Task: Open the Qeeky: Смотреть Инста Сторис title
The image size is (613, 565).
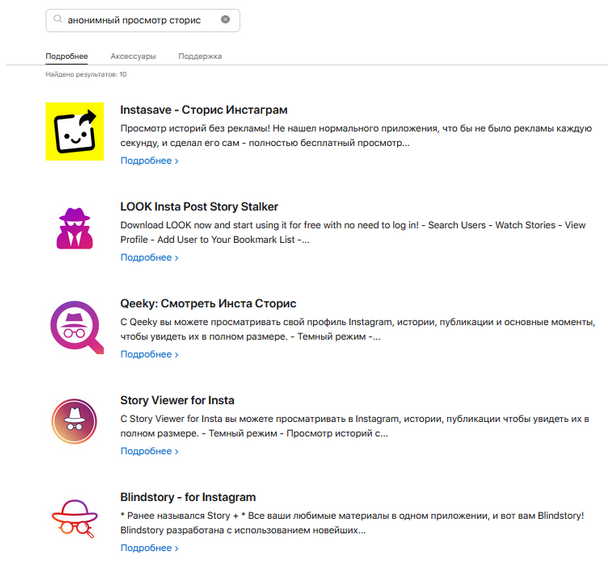Action: tap(208, 303)
